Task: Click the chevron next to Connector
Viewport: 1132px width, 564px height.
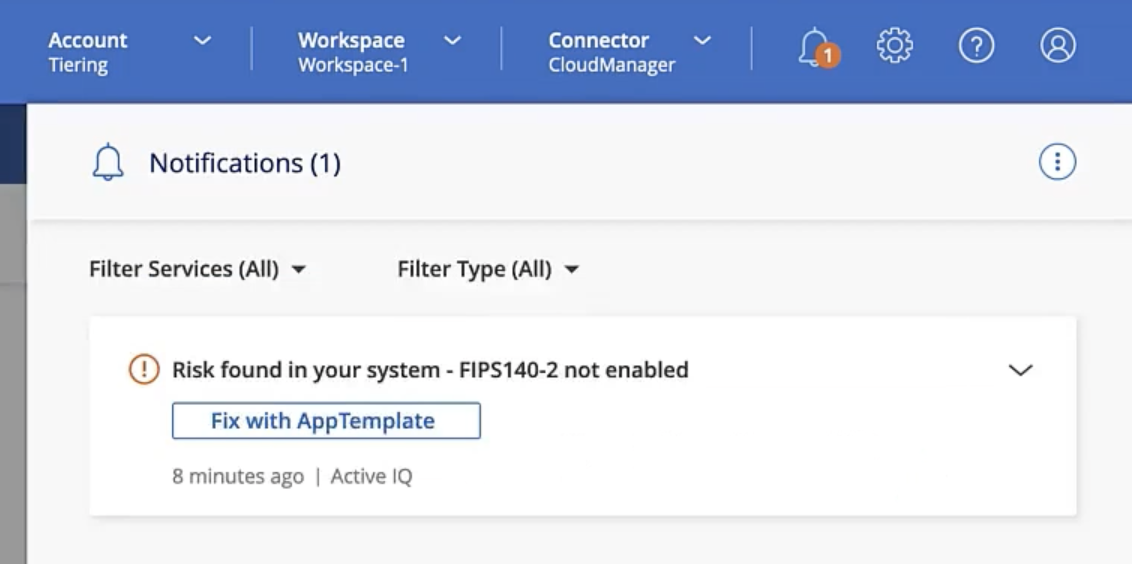Action: pos(702,41)
